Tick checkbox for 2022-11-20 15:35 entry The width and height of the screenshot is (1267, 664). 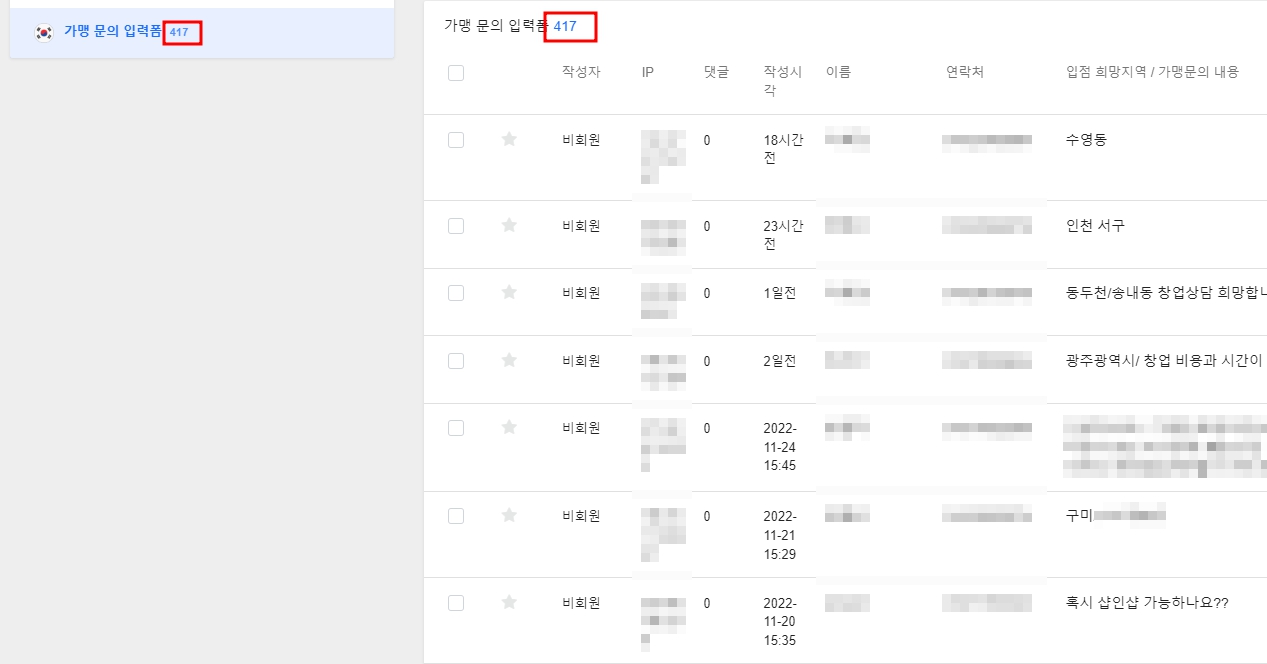[x=456, y=603]
